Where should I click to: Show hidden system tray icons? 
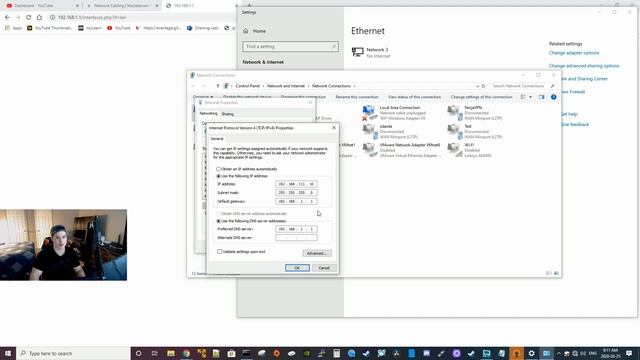point(559,353)
